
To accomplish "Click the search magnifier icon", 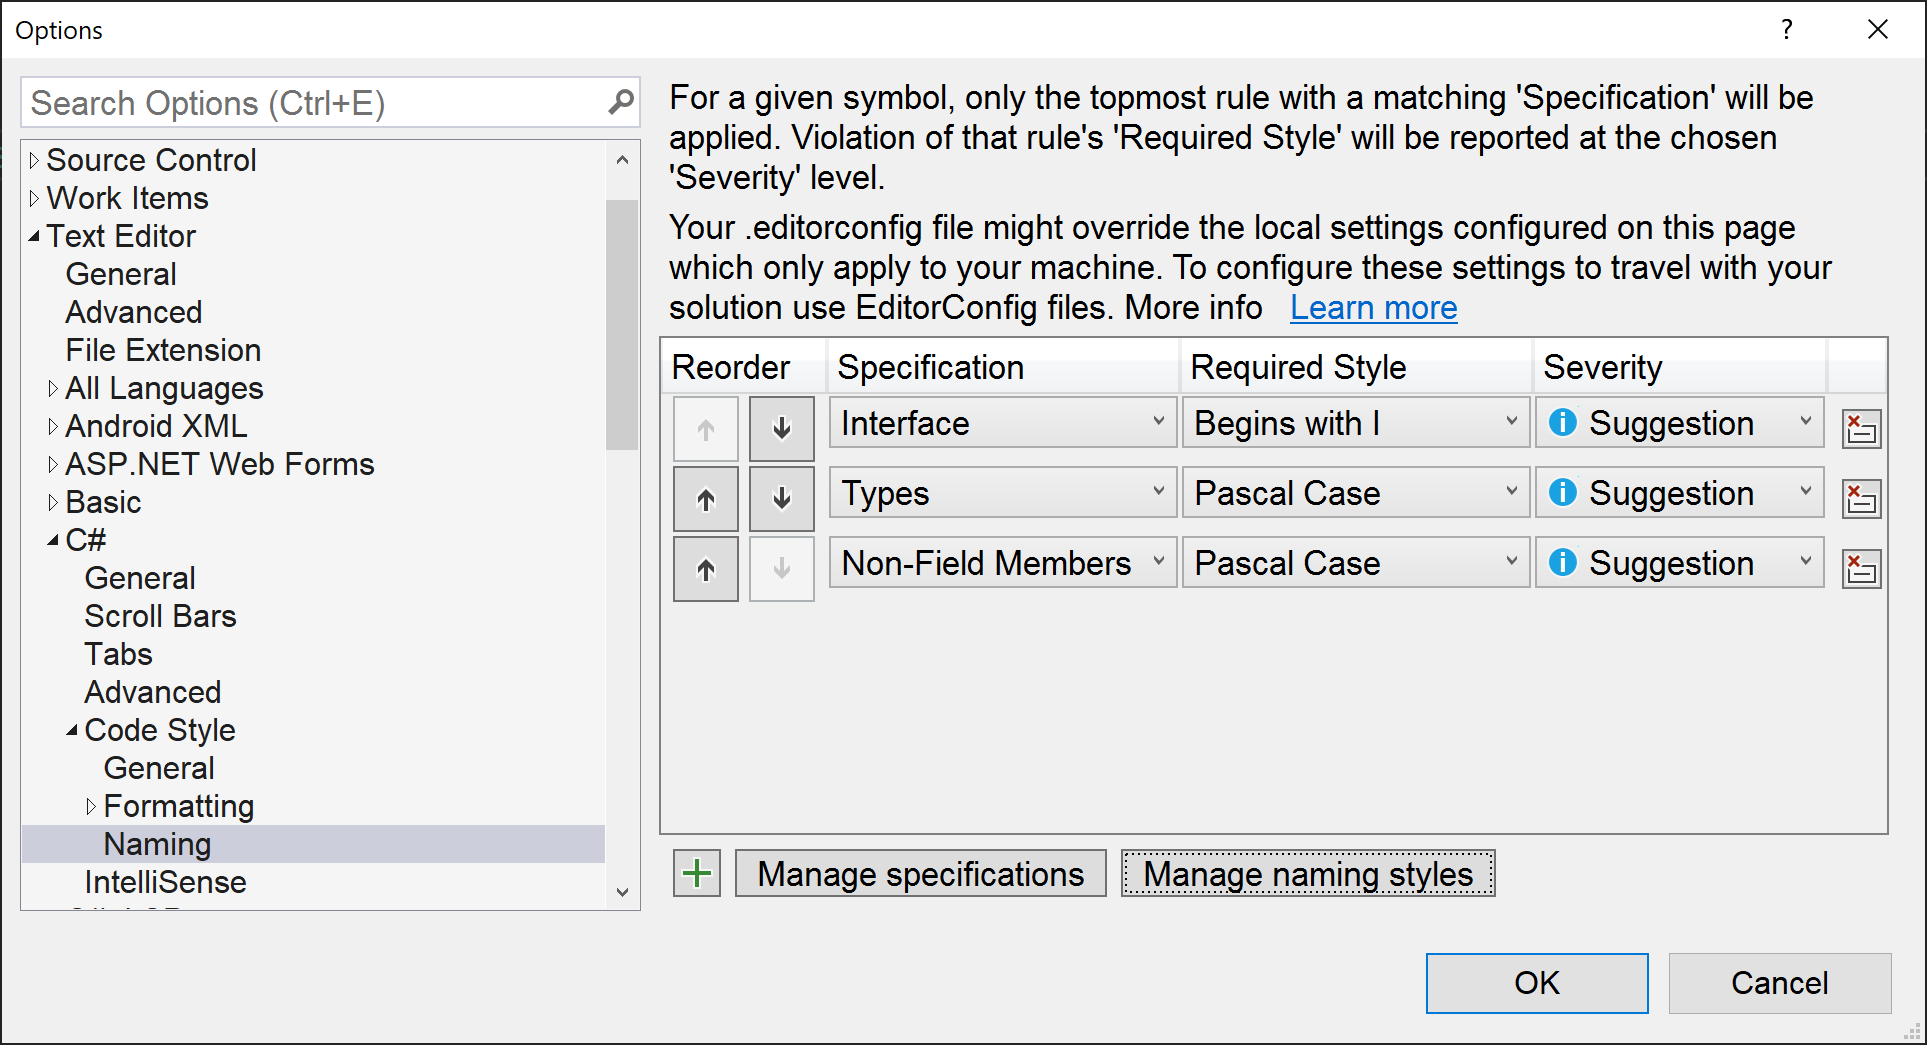I will pos(621,101).
